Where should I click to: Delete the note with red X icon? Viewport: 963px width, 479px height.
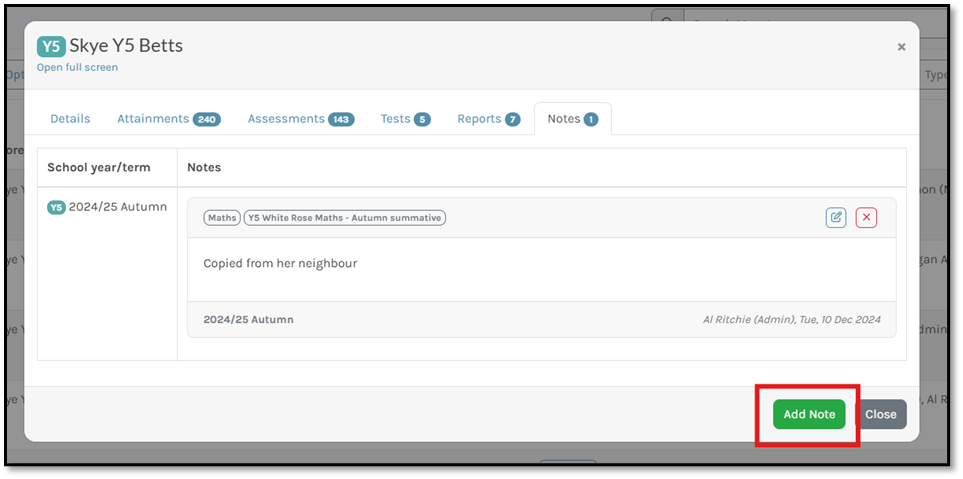[867, 217]
